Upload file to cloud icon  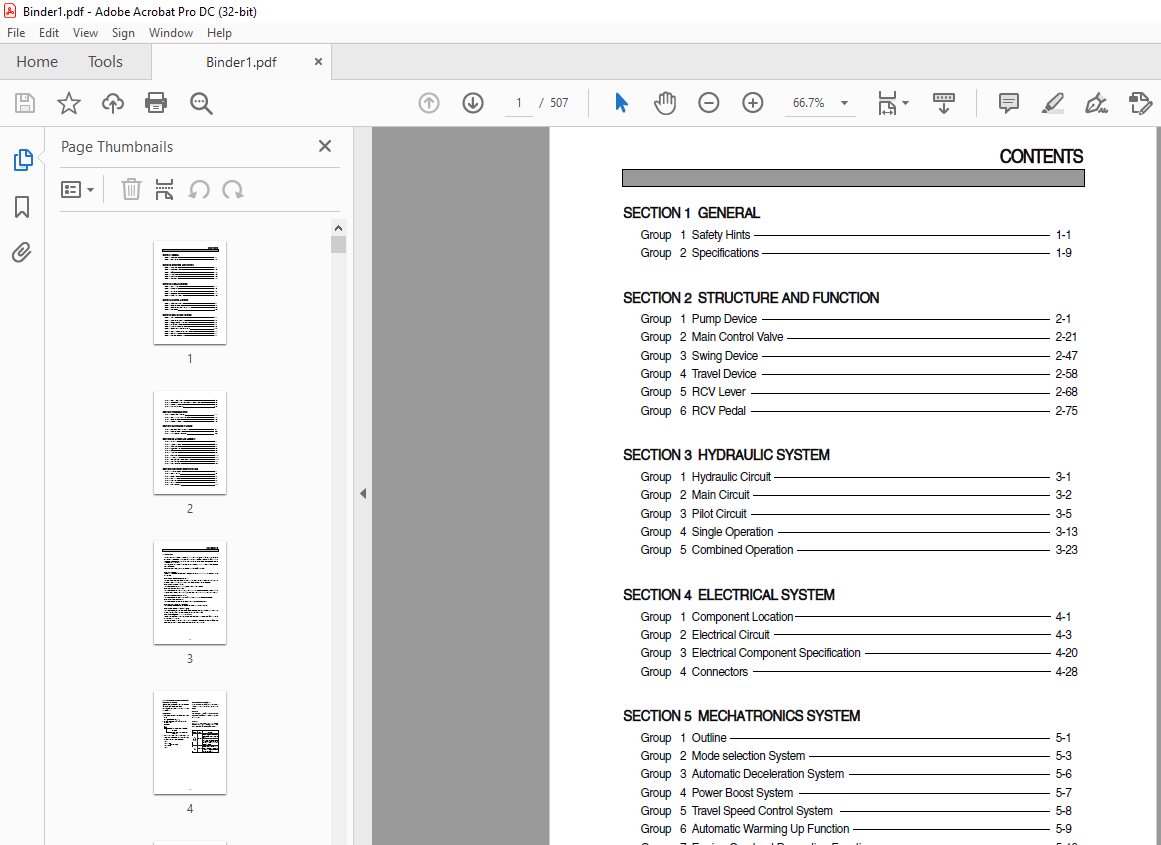coord(113,103)
